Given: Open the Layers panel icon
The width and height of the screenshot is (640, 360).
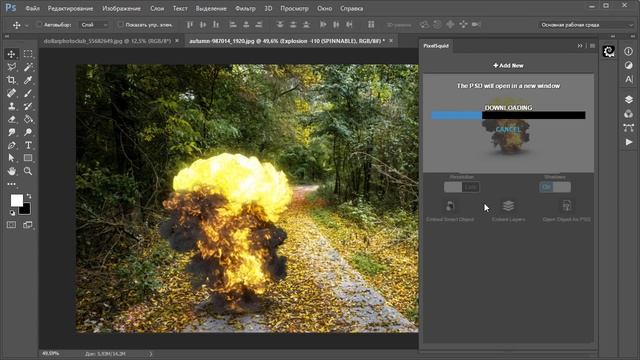Looking at the screenshot, I should (x=629, y=99).
